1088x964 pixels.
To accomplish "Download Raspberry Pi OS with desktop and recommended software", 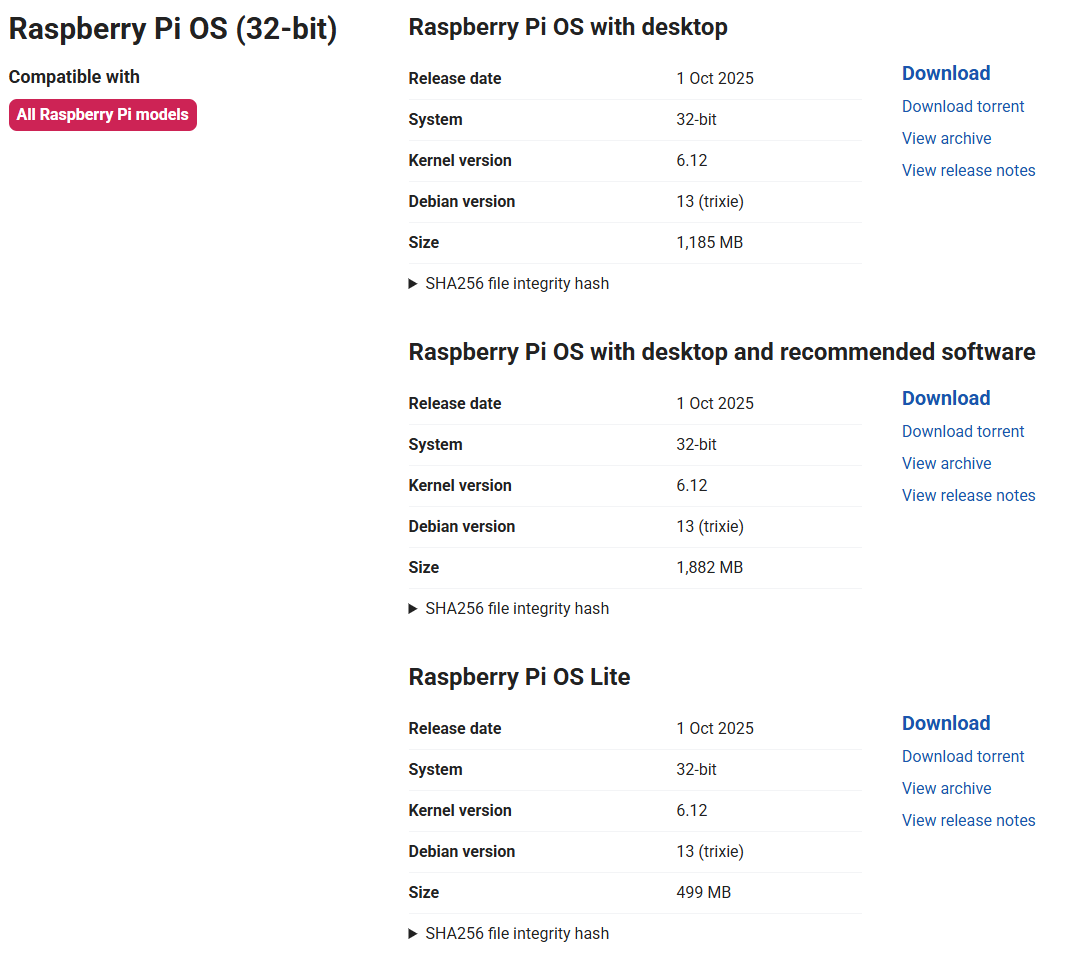I will point(946,398).
